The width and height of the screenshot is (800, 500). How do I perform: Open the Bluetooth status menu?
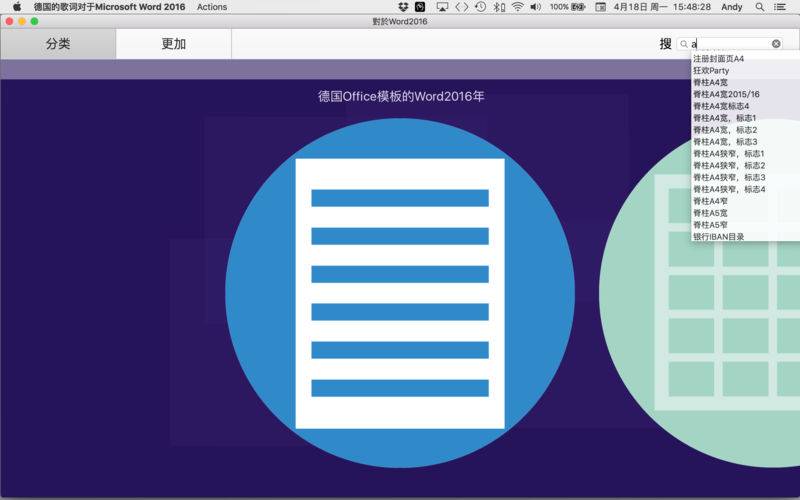[x=498, y=7]
